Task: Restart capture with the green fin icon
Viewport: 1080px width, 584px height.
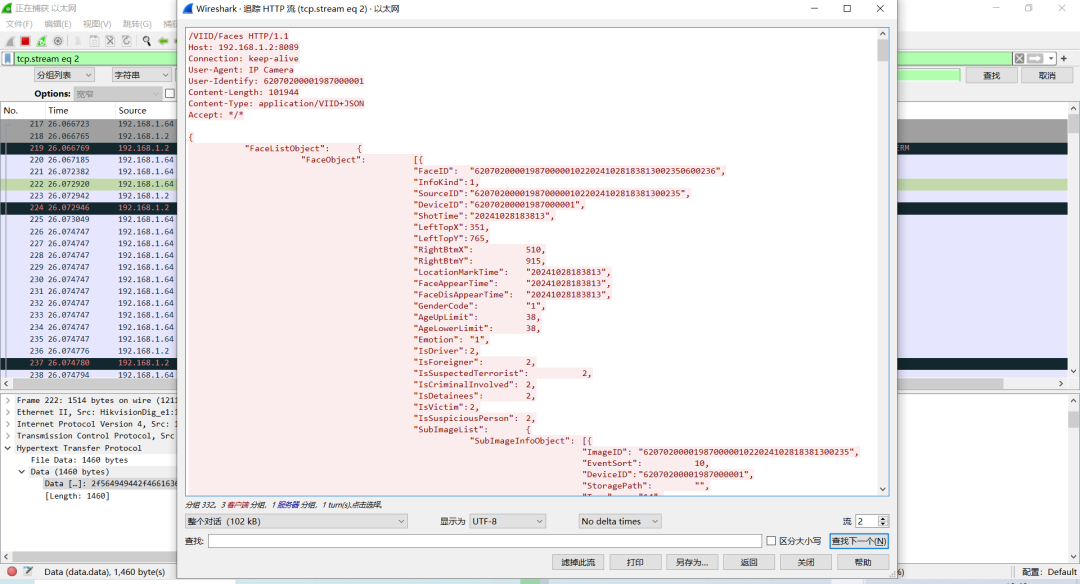Action: [x=41, y=41]
